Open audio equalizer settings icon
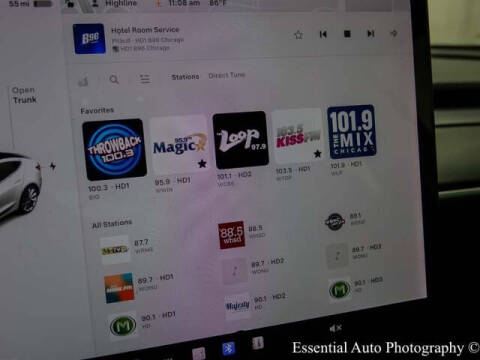The width and height of the screenshot is (480, 360). [145, 79]
